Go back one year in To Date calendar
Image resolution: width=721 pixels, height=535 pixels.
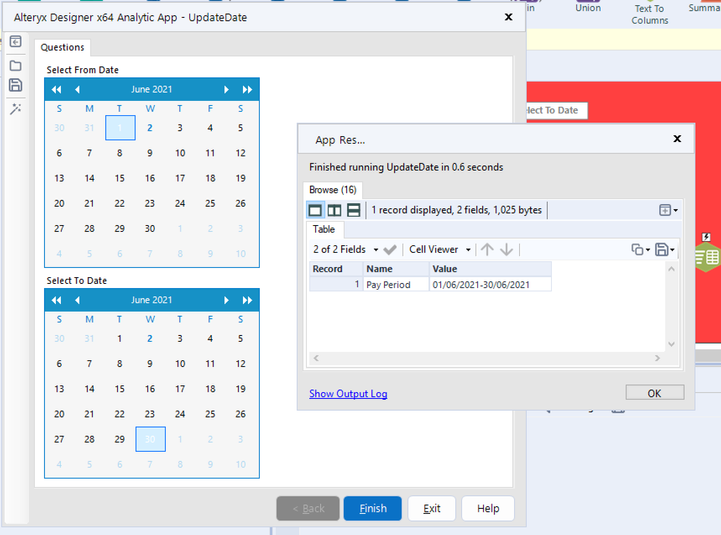pos(56,300)
